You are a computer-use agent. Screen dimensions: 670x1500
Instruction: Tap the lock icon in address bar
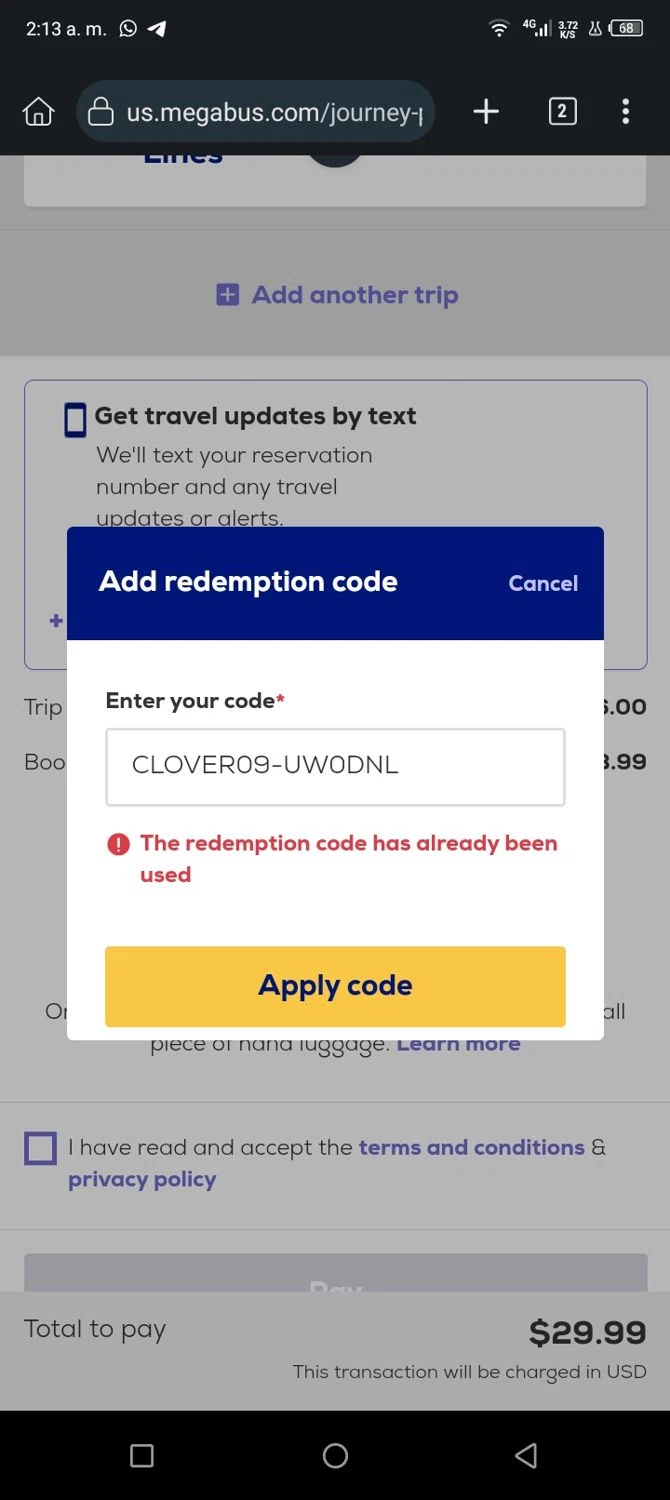(x=101, y=112)
